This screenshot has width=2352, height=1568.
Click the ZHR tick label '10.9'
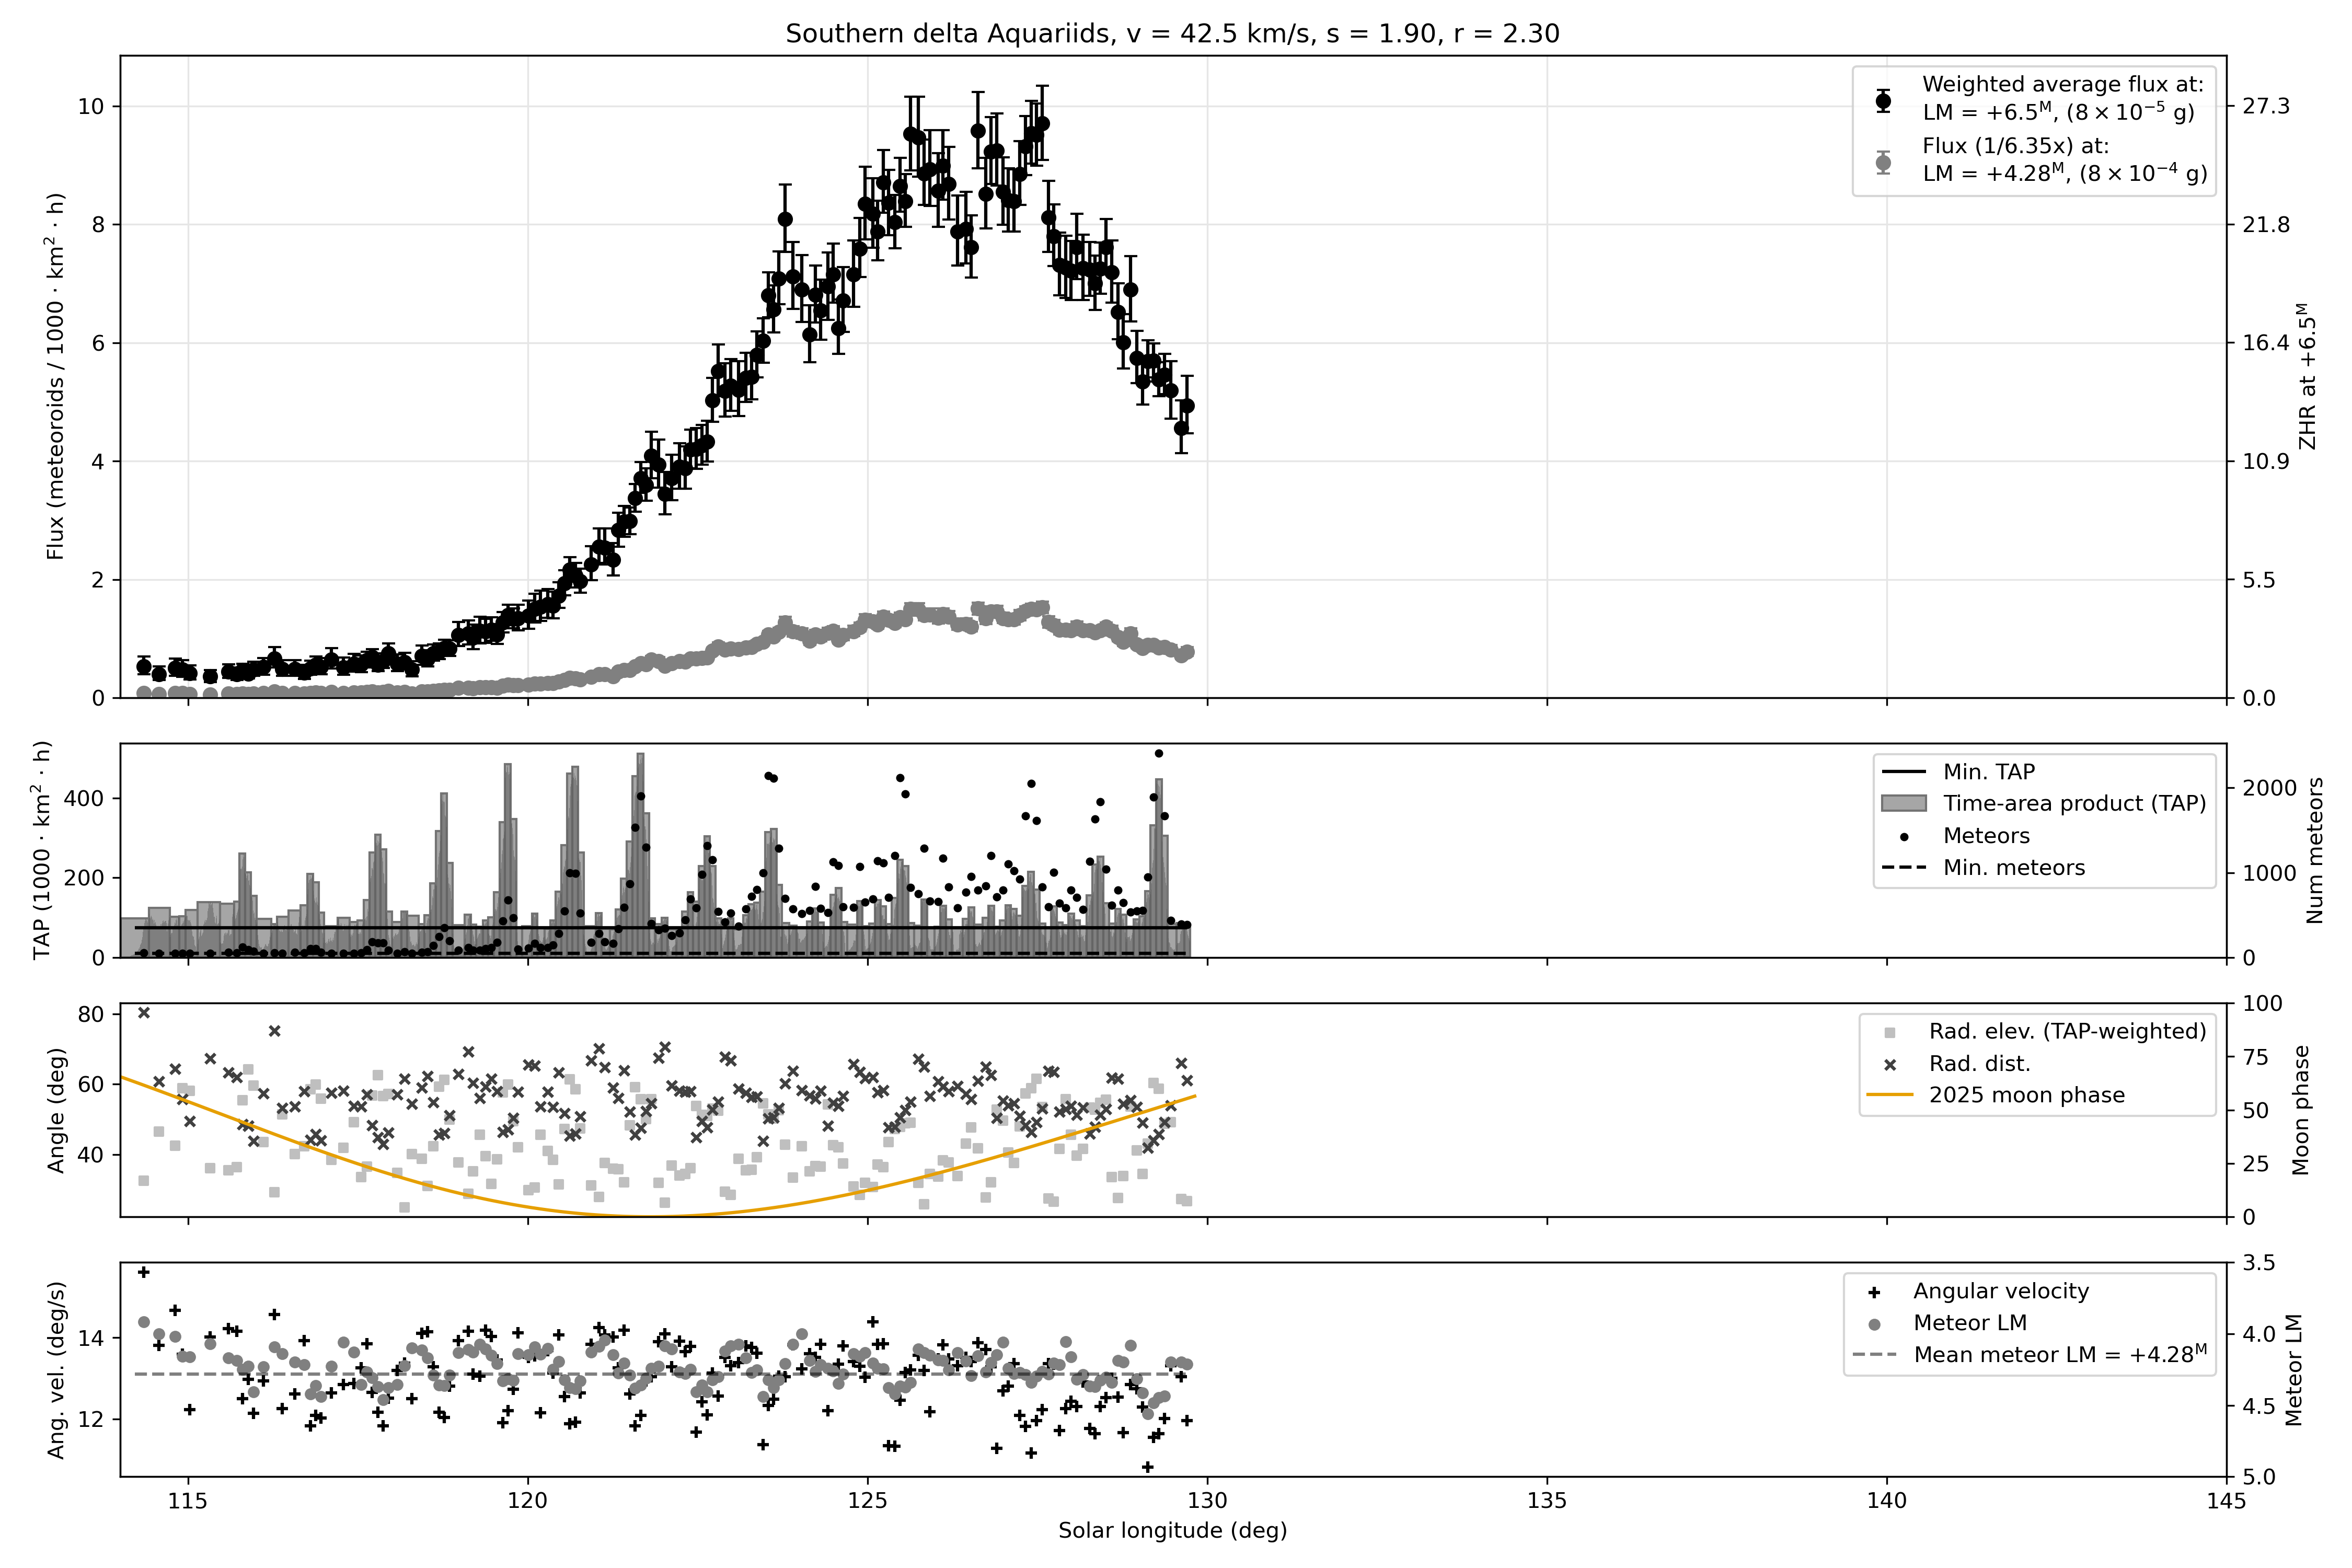pyautogui.click(x=2265, y=462)
